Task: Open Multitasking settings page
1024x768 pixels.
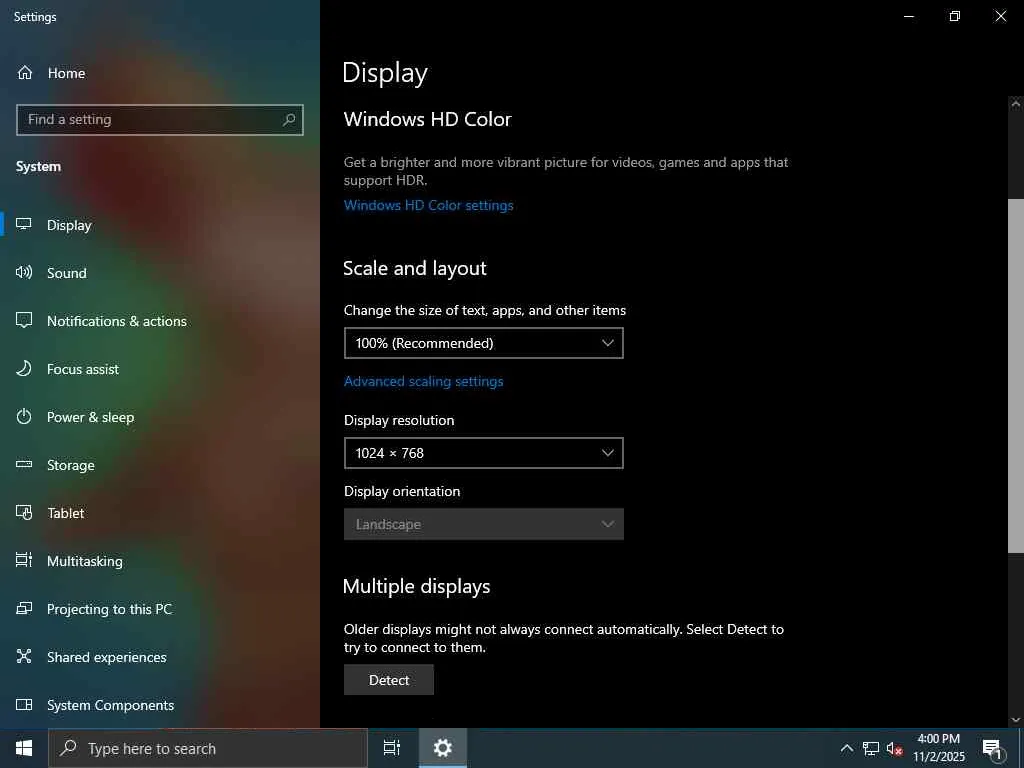Action: (x=160, y=561)
